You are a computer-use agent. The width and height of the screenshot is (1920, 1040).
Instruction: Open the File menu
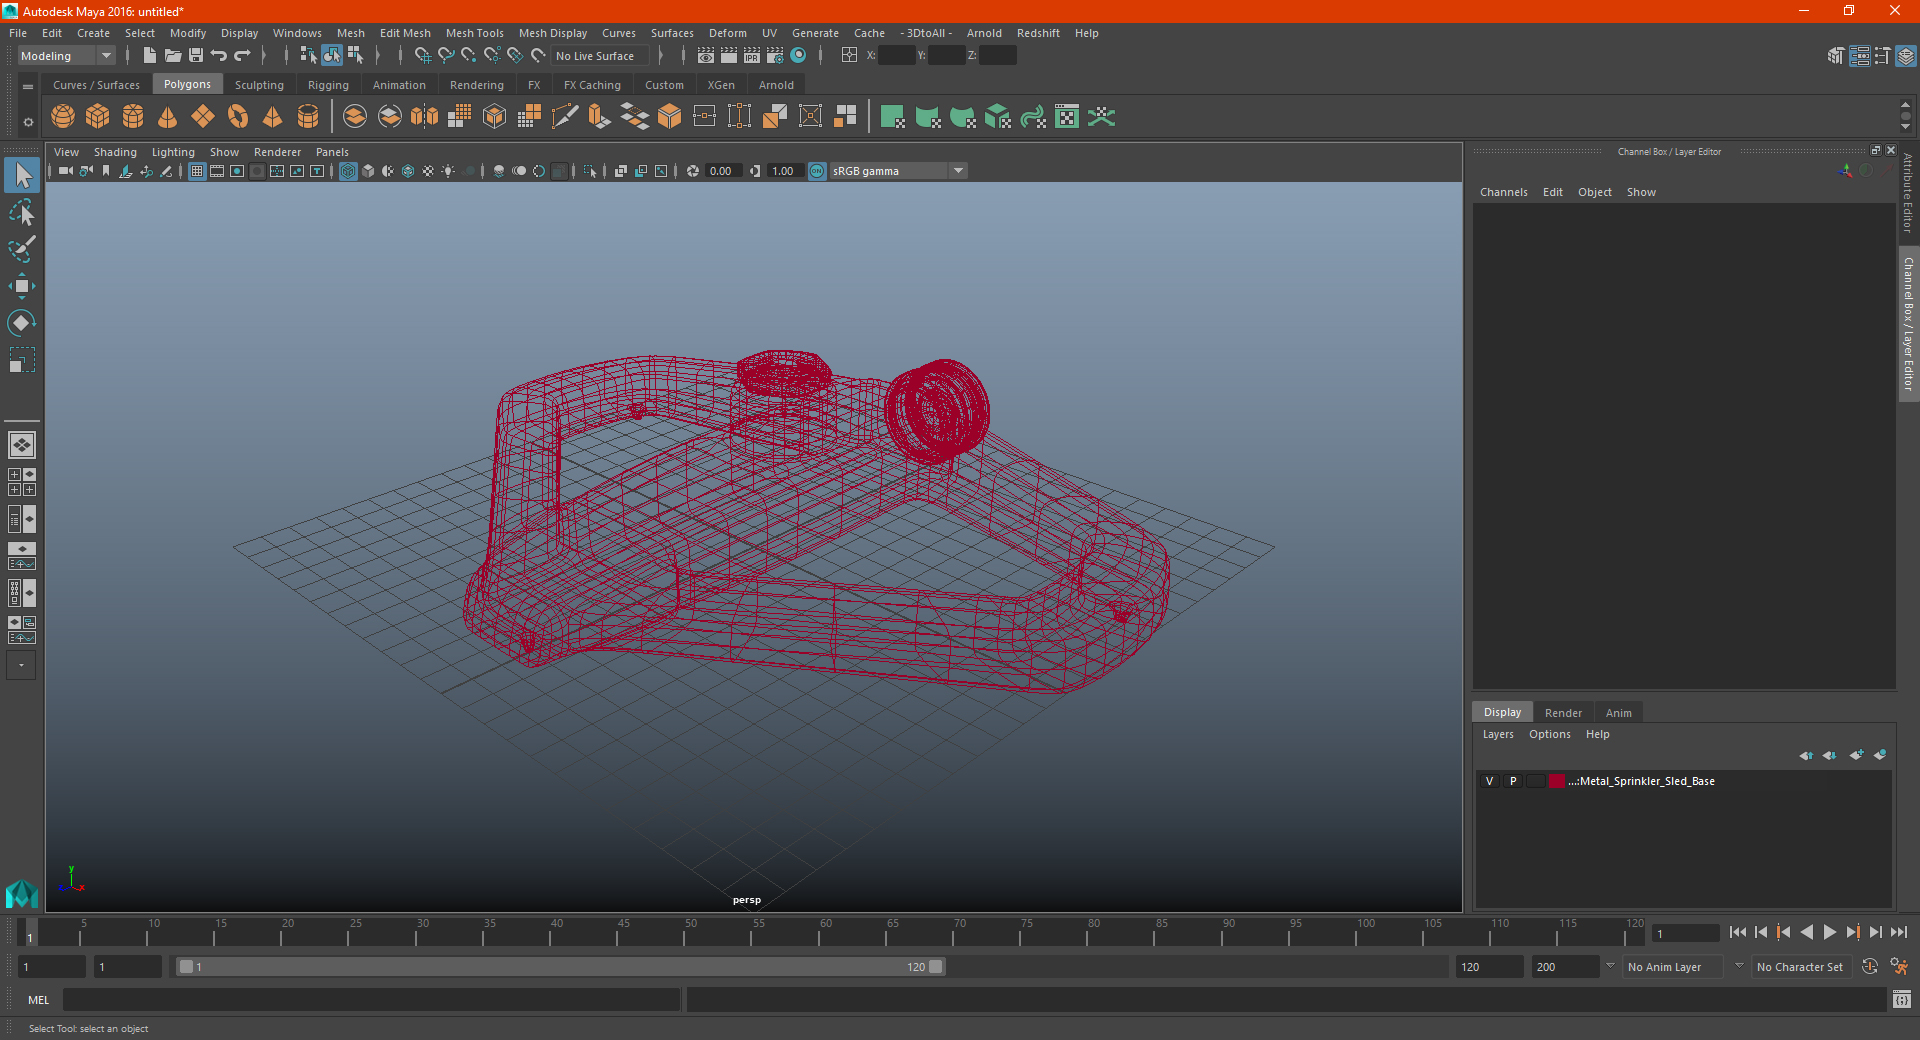(18, 33)
